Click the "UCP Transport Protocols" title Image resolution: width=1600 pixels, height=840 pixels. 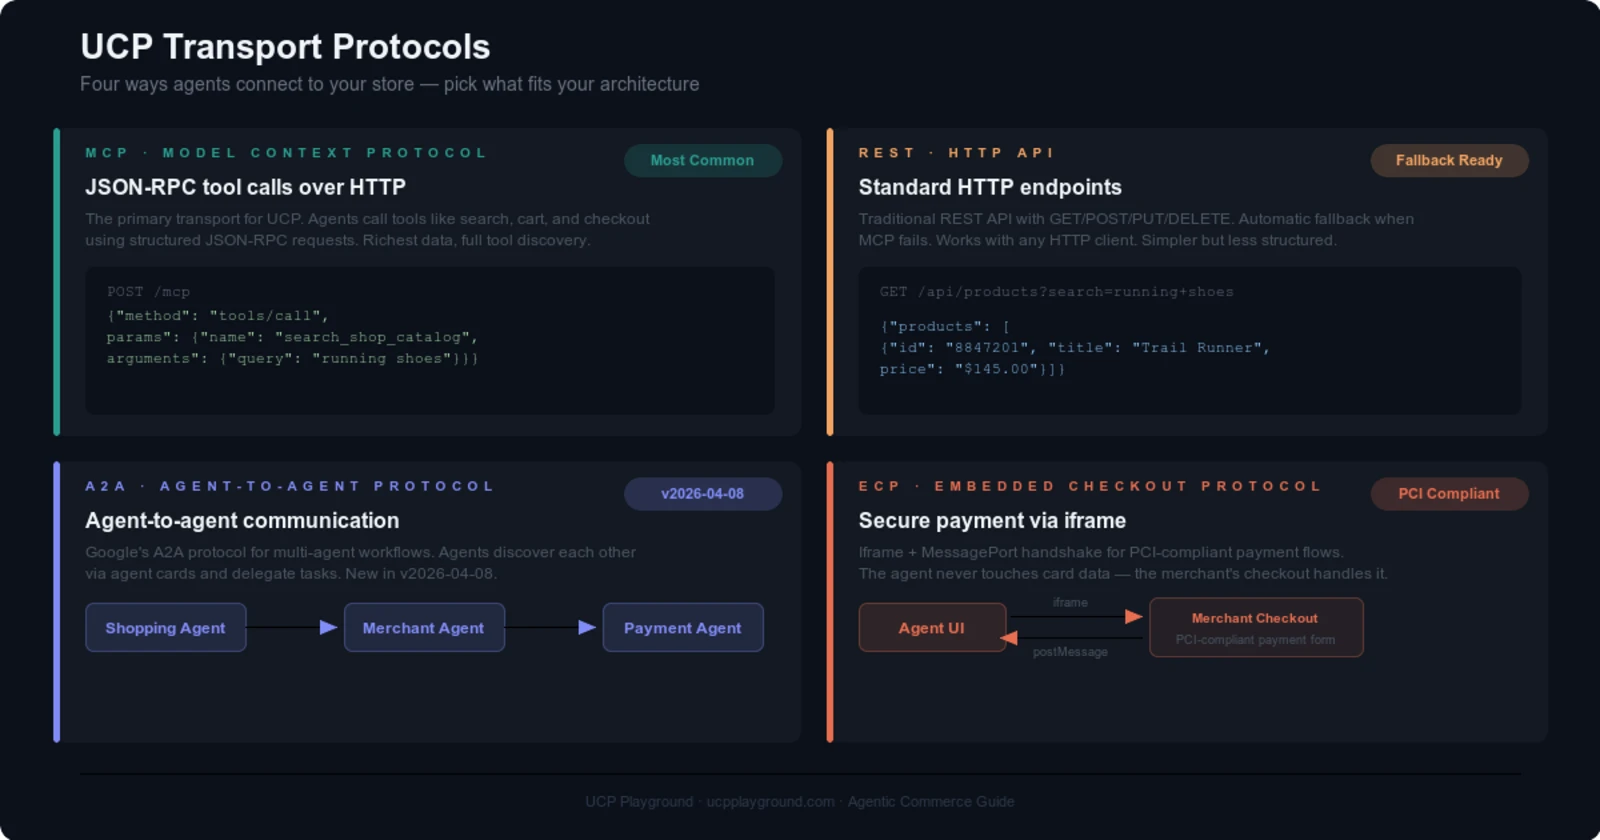point(285,47)
